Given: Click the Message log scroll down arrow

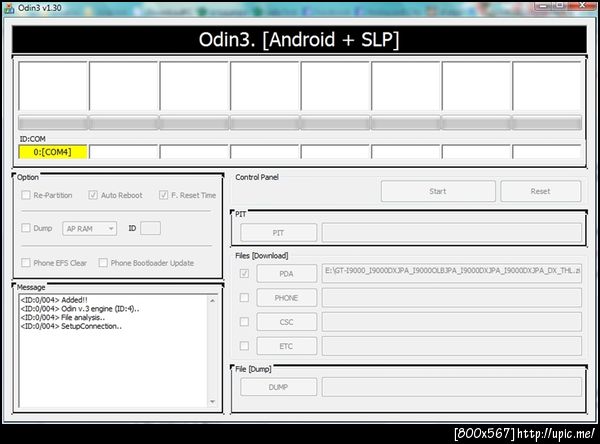Looking at the screenshot, I should (212, 402).
